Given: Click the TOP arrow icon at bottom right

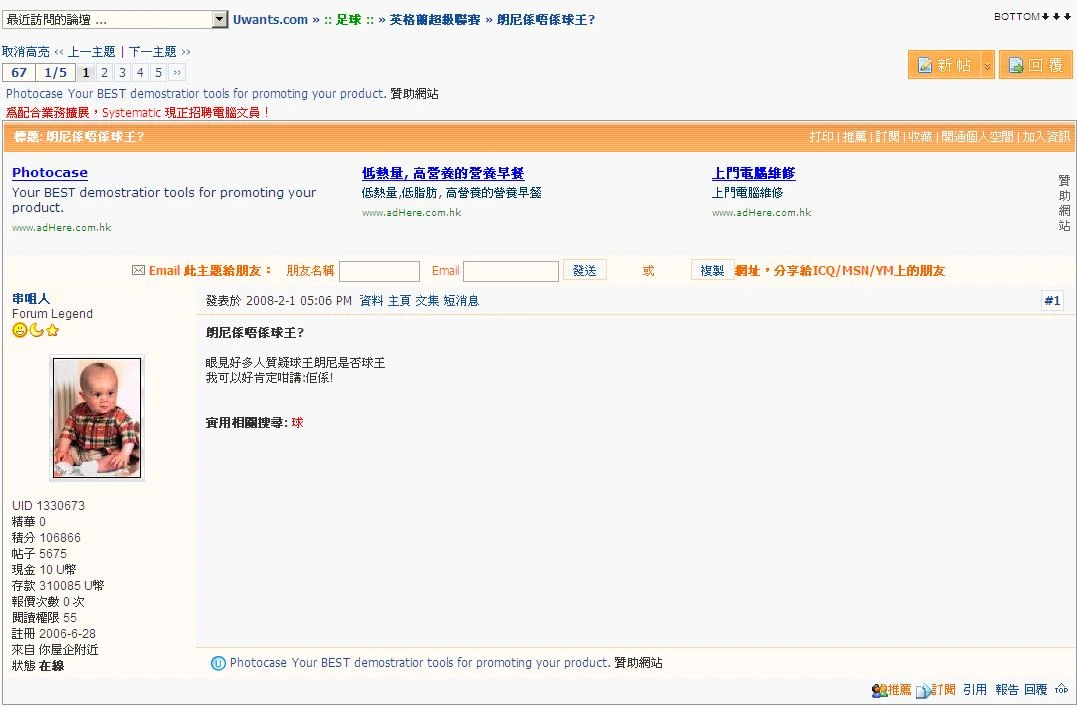Looking at the screenshot, I should 1062,690.
